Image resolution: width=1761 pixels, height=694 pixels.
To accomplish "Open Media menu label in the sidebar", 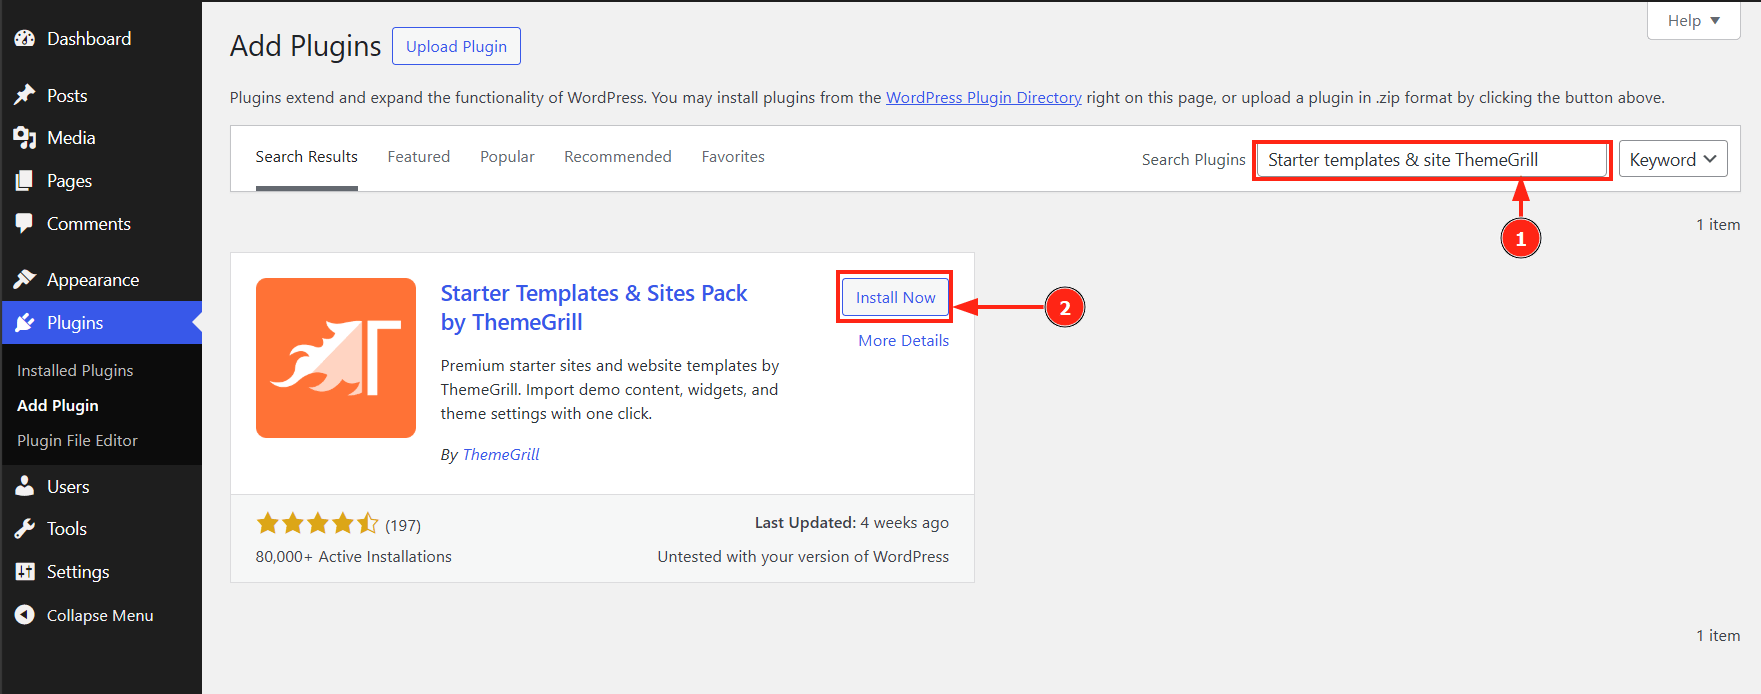I will point(71,138).
